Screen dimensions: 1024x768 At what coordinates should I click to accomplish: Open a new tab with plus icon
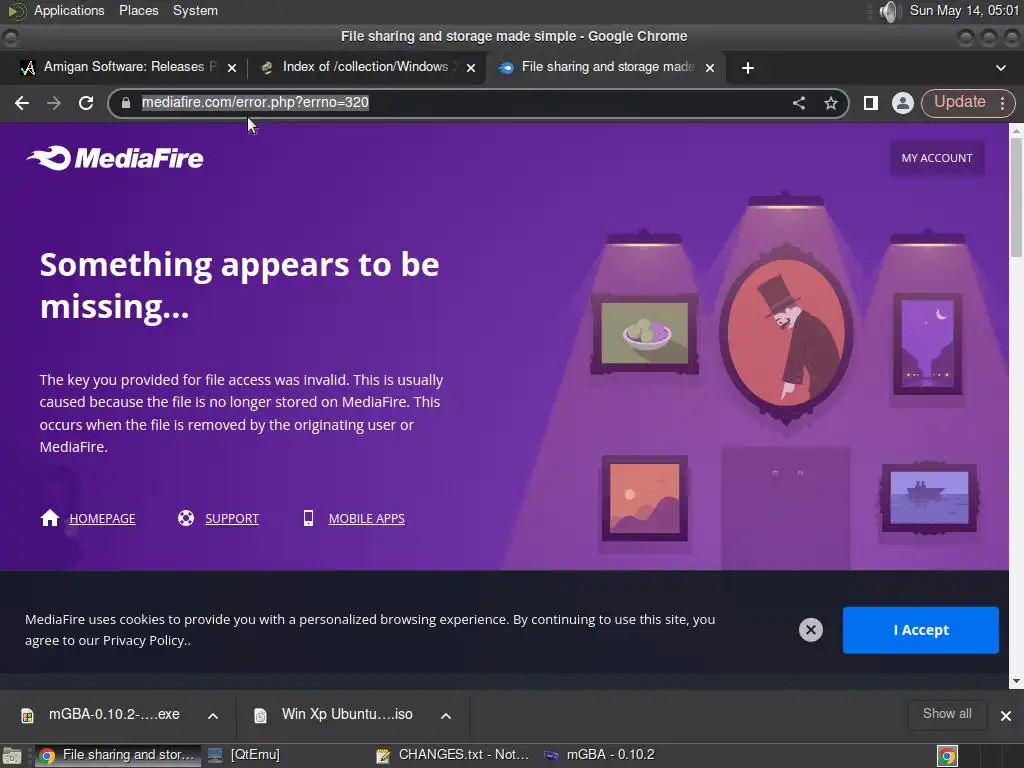(x=748, y=68)
